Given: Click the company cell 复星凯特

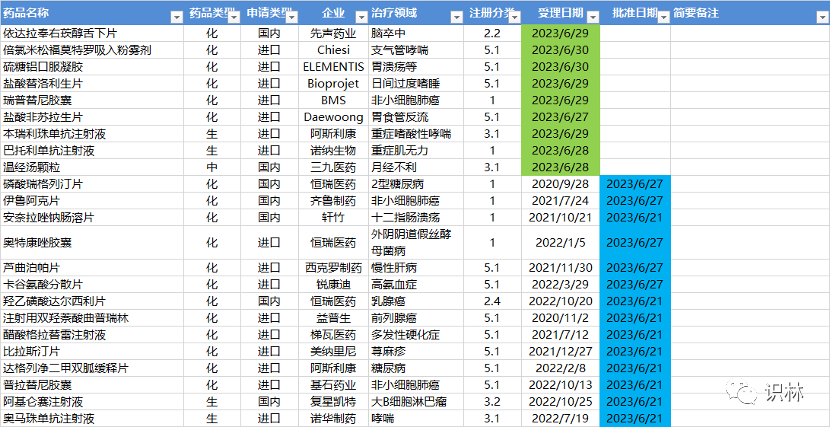Looking at the screenshot, I should pos(333,402).
